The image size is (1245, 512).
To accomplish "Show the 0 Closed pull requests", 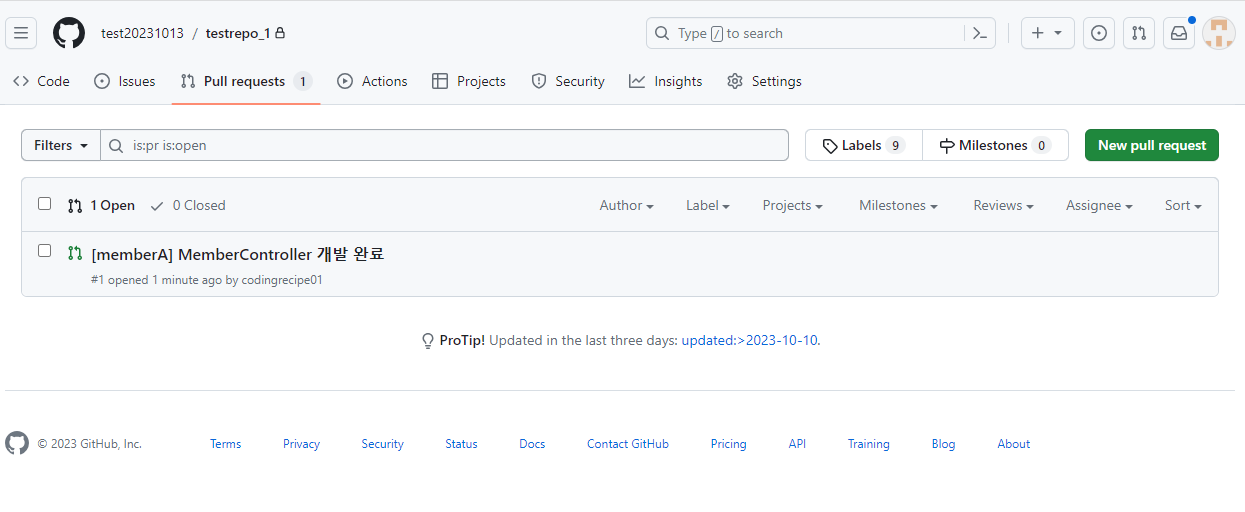I will (x=188, y=205).
